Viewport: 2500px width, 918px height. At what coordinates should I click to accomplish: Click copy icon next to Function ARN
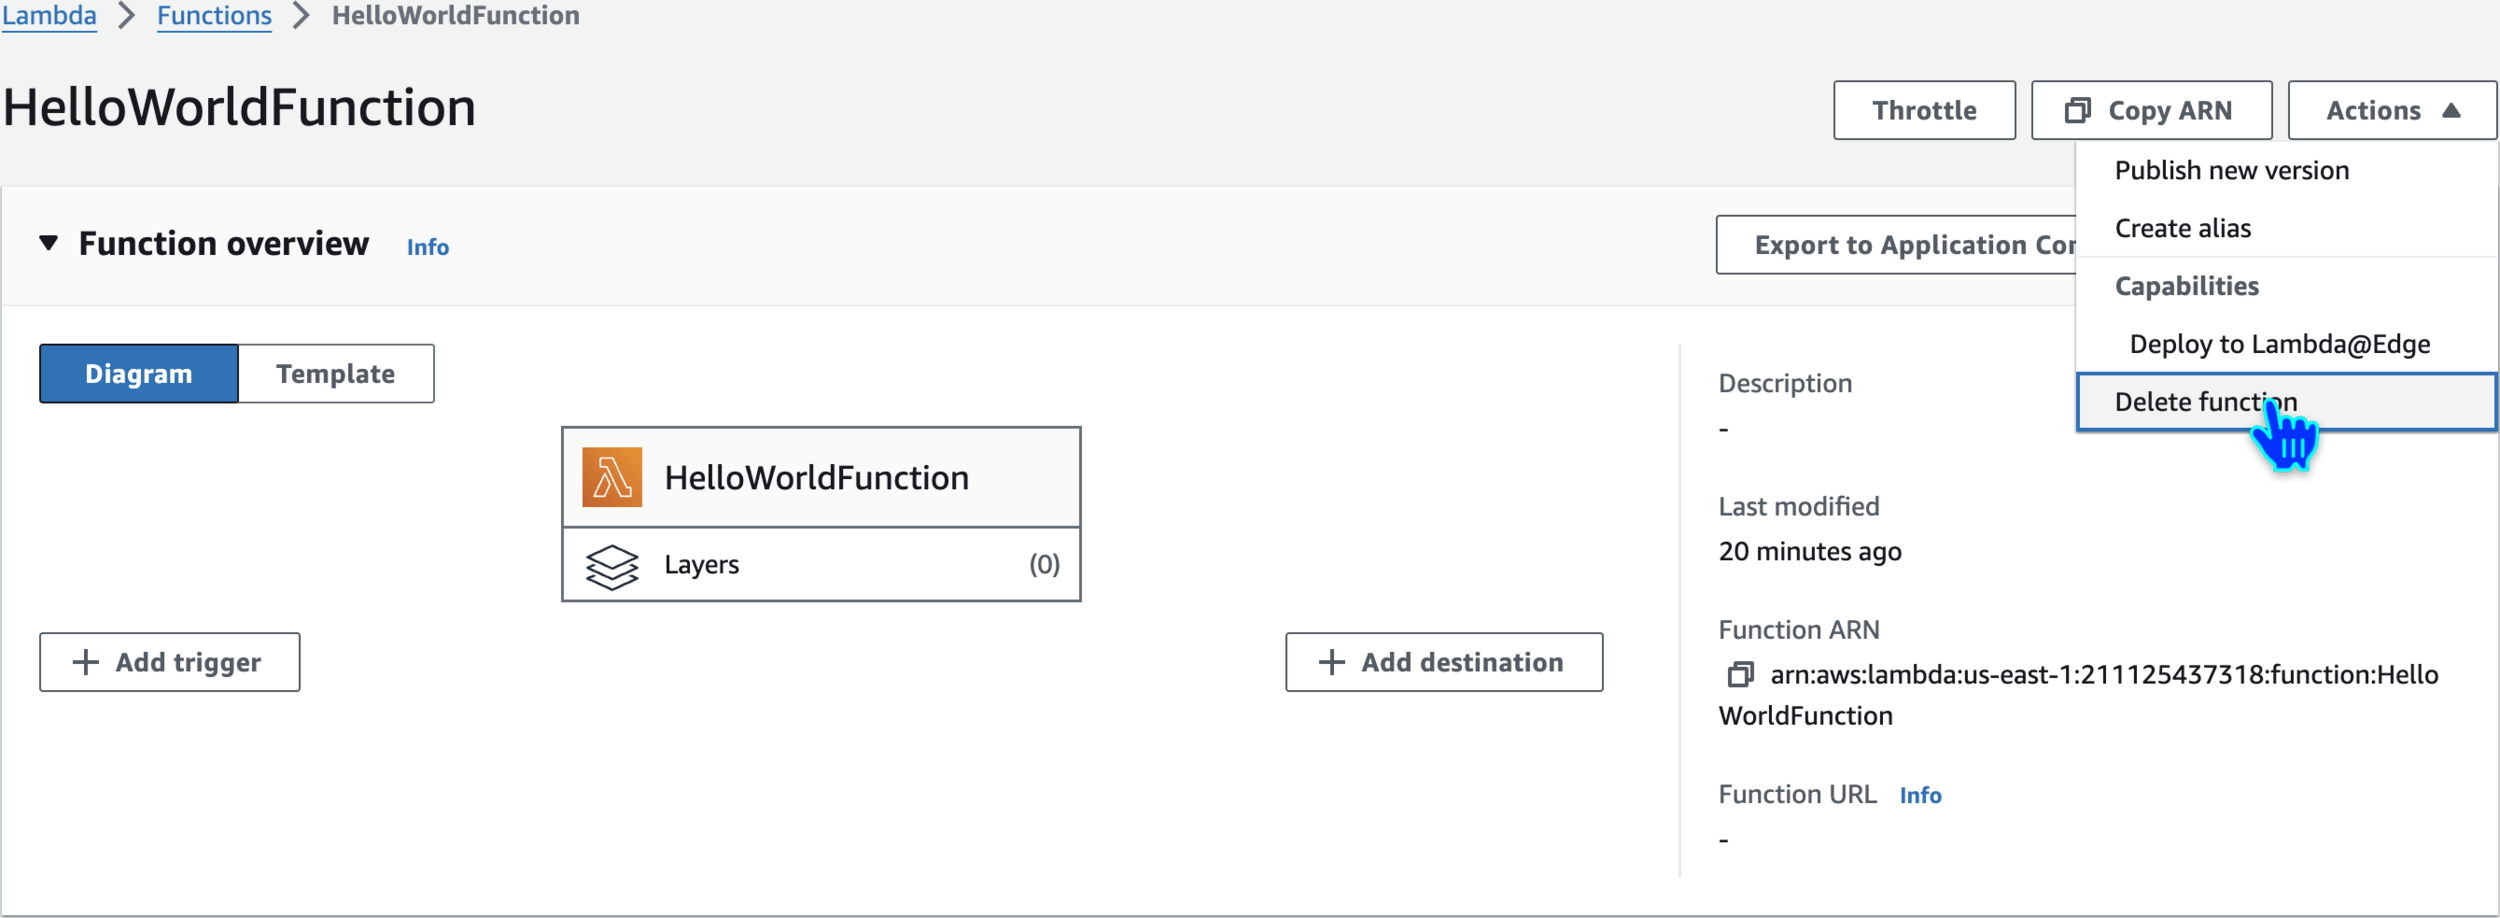pyautogui.click(x=1740, y=675)
